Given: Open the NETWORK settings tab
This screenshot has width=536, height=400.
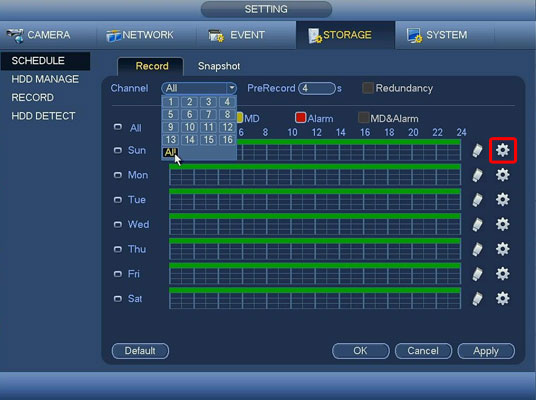Looking at the screenshot, I should pyautogui.click(x=140, y=35).
